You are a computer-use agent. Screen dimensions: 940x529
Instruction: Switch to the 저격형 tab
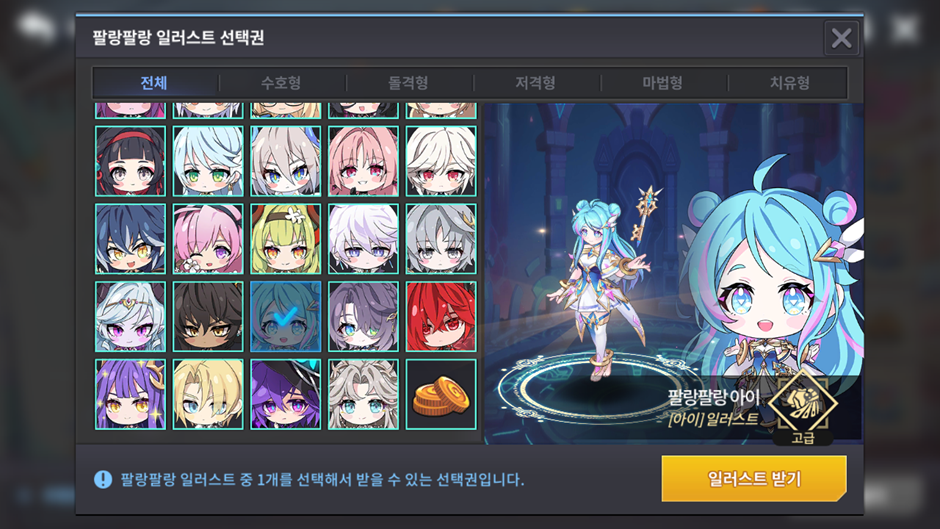point(535,83)
